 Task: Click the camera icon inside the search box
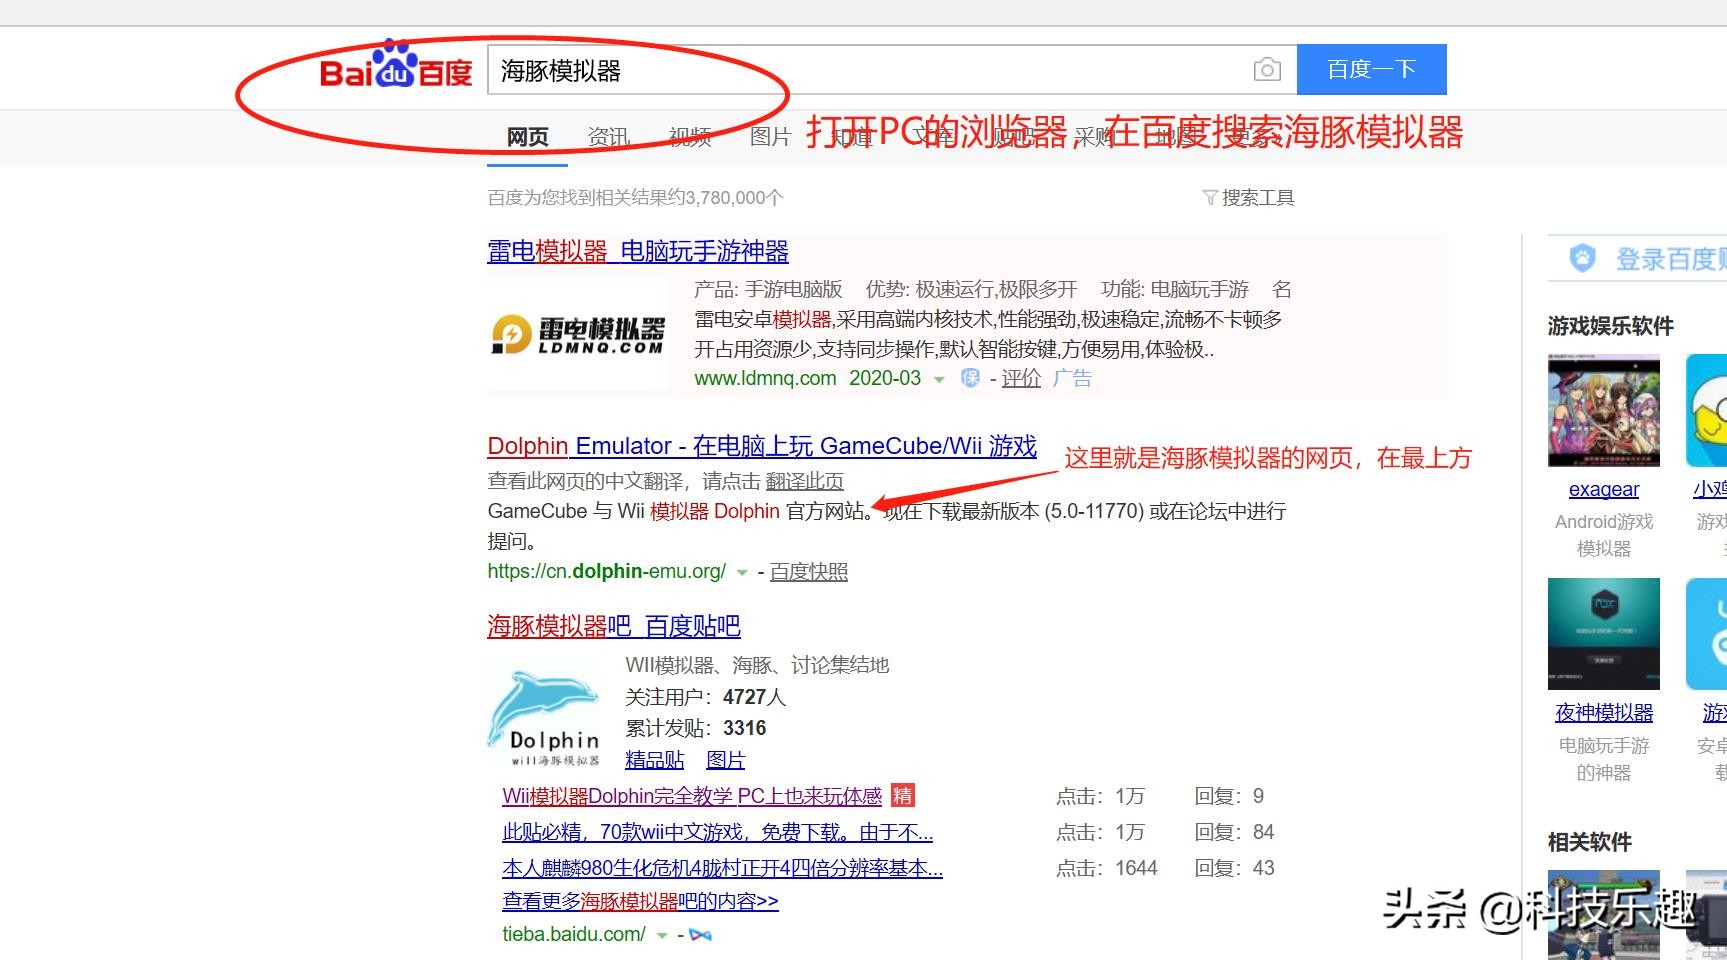(x=1266, y=69)
